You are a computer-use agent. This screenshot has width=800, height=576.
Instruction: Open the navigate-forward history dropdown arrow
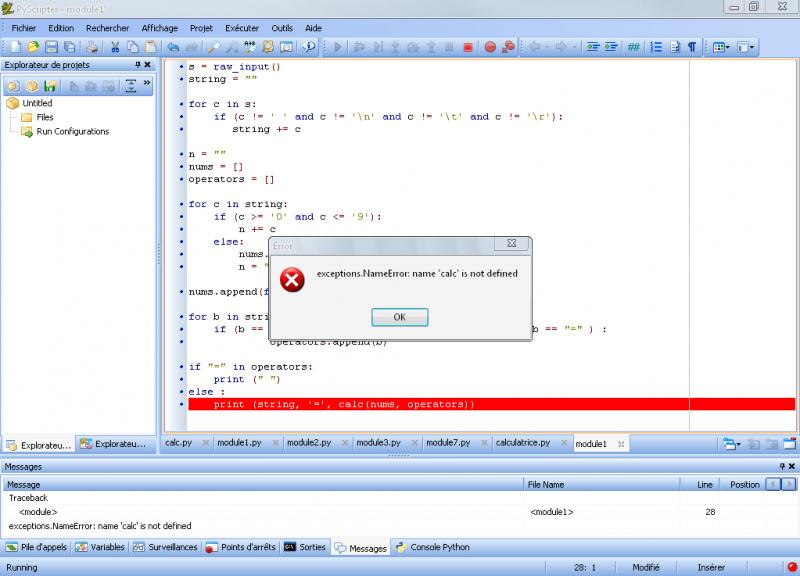(x=574, y=47)
